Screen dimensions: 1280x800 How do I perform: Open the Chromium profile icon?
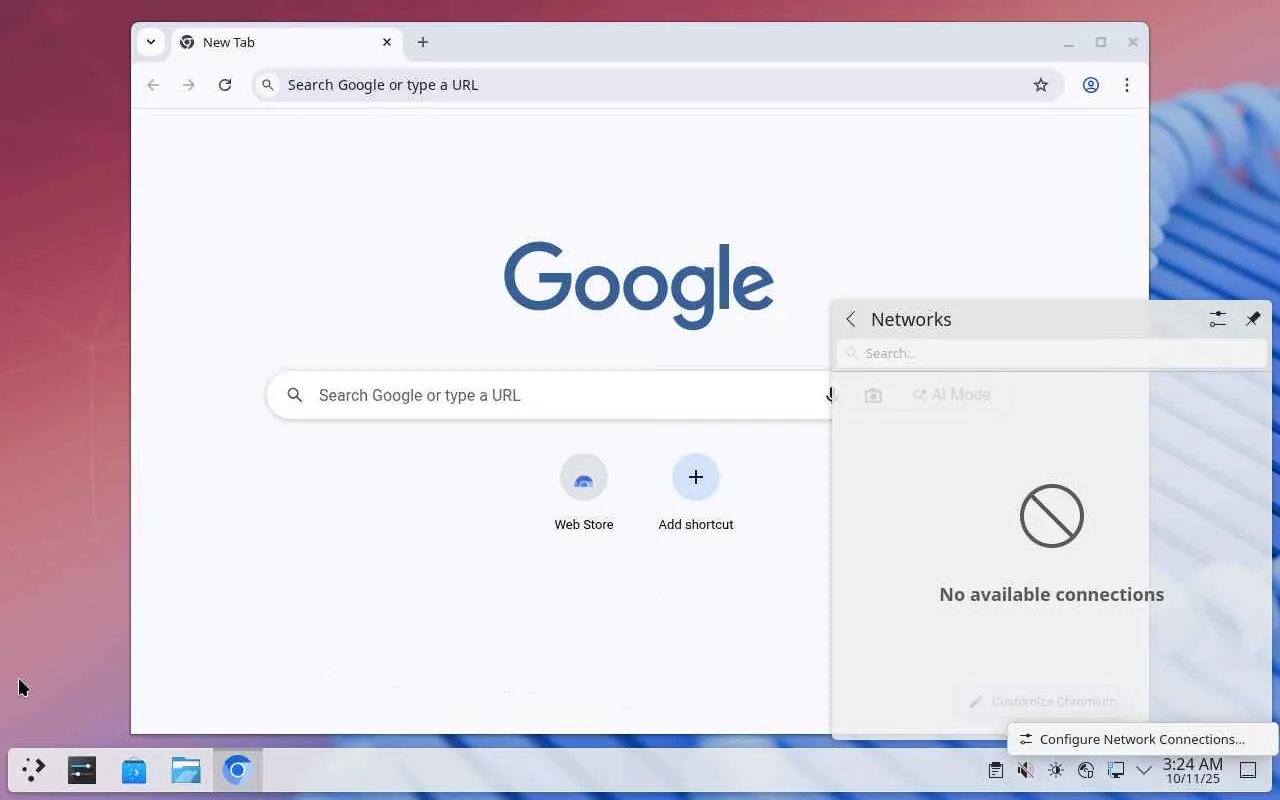[x=1091, y=85]
